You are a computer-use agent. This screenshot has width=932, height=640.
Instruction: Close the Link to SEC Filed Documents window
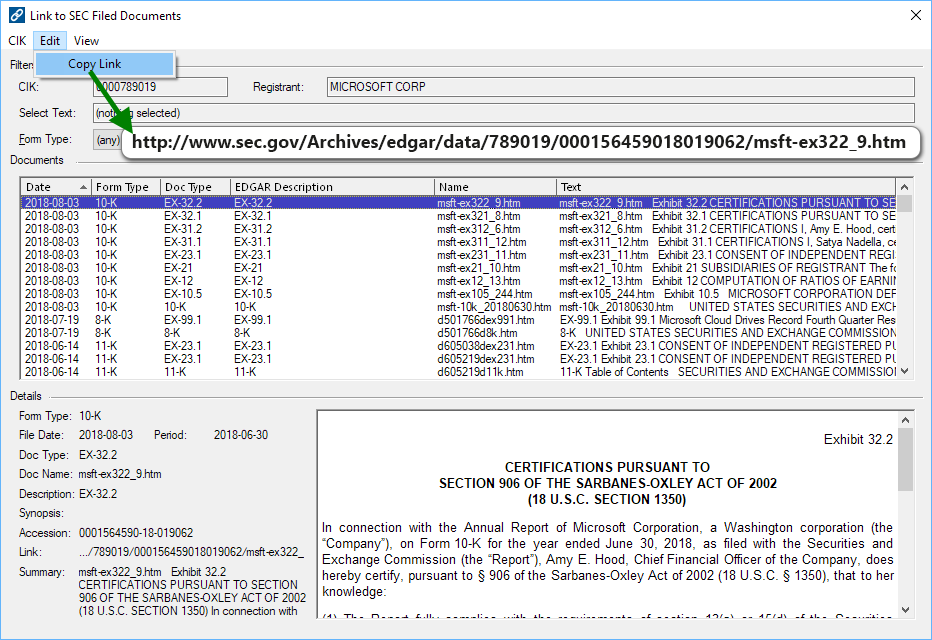click(x=916, y=15)
